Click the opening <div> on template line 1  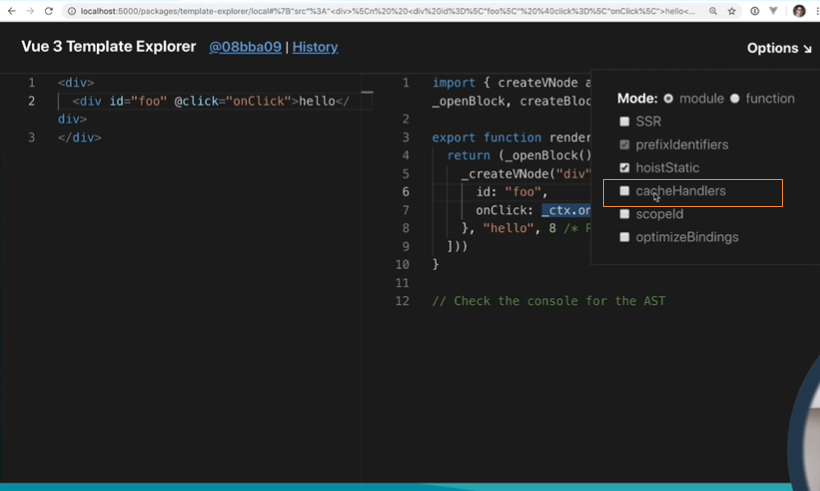[76, 83]
